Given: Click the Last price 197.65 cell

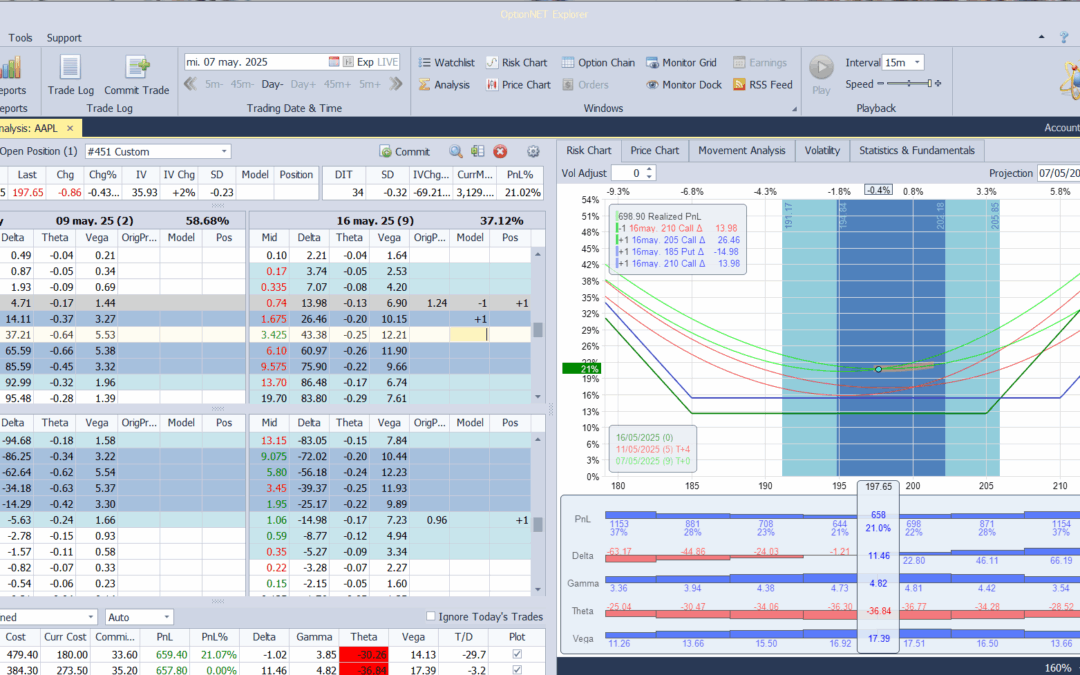Looking at the screenshot, I should click(x=28, y=193).
